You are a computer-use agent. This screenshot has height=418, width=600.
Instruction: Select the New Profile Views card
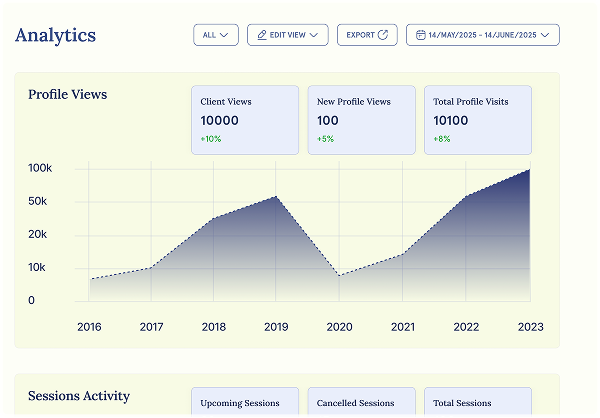(x=361, y=120)
